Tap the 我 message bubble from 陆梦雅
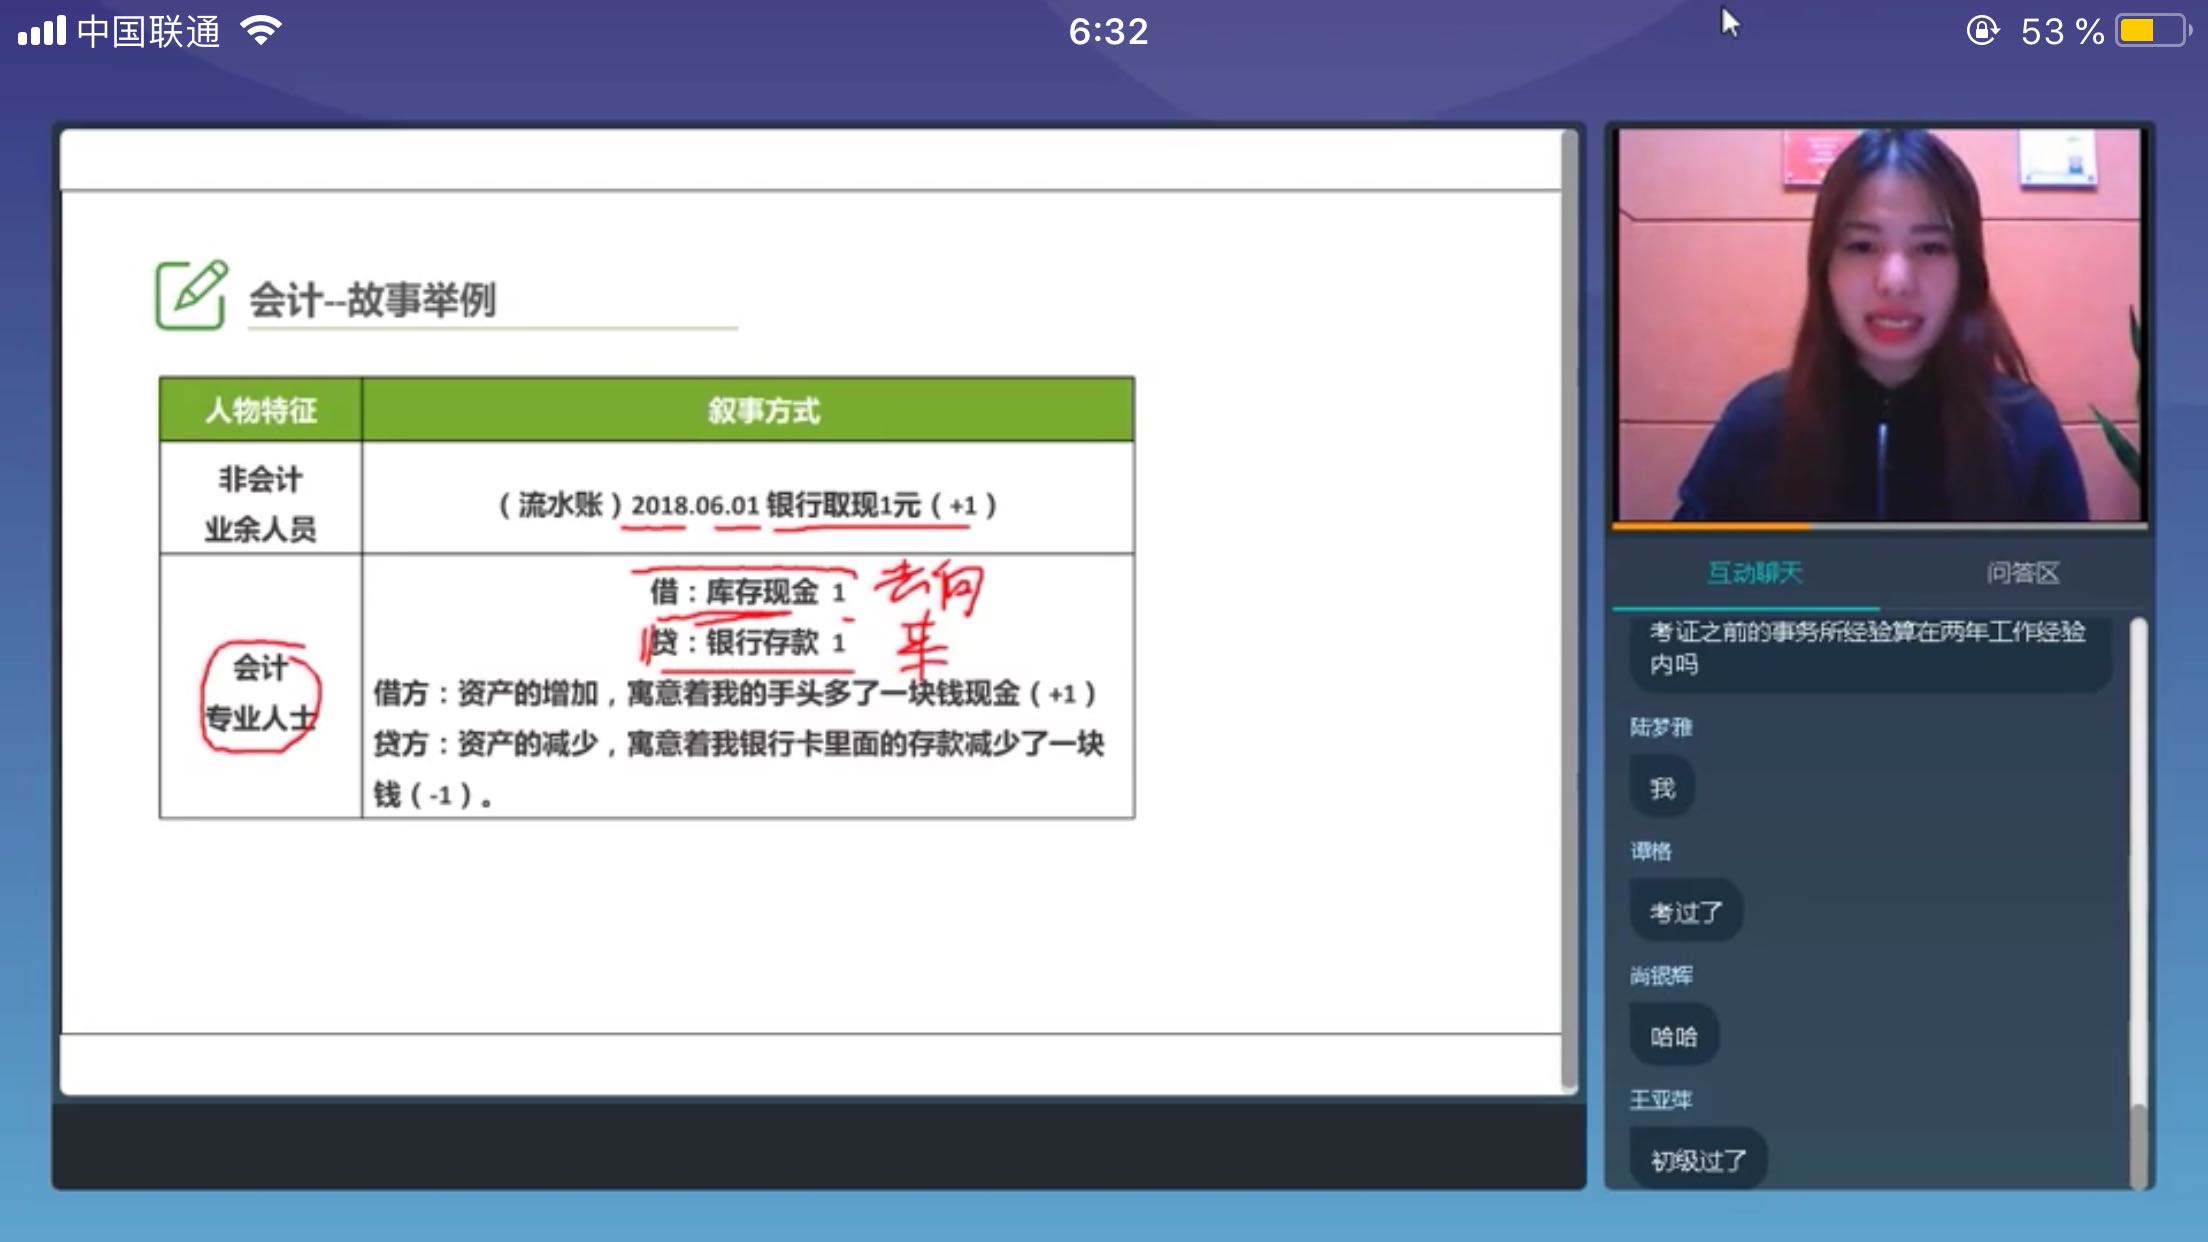Image resolution: width=2208 pixels, height=1242 pixels. click(1662, 788)
